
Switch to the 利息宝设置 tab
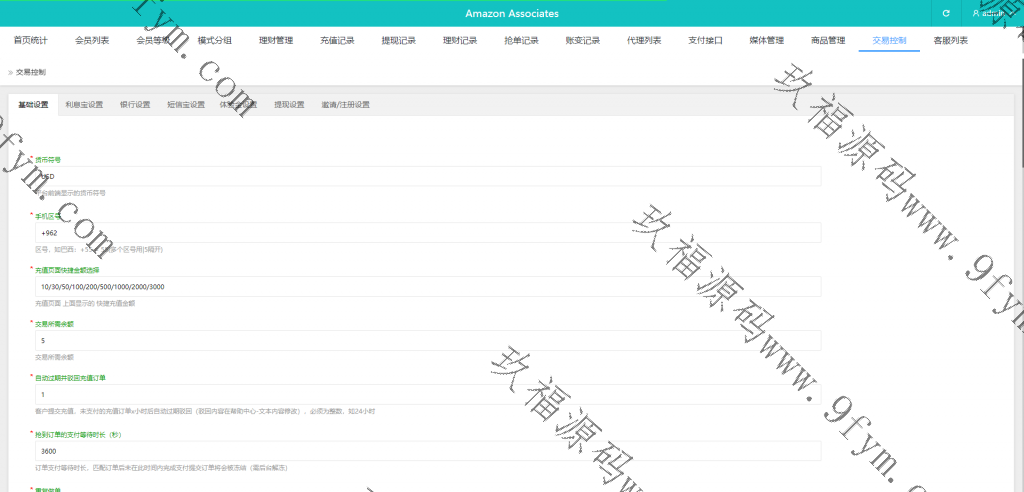click(x=84, y=104)
